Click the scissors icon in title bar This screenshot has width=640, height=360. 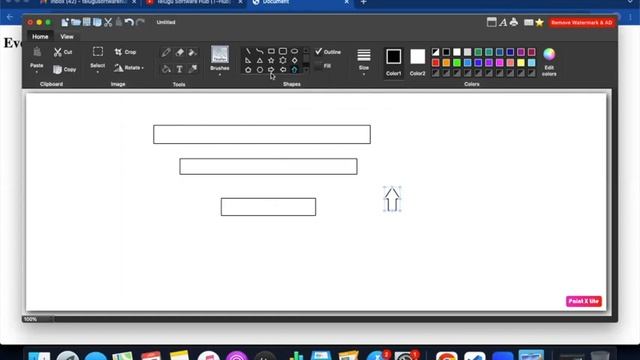(108, 22)
